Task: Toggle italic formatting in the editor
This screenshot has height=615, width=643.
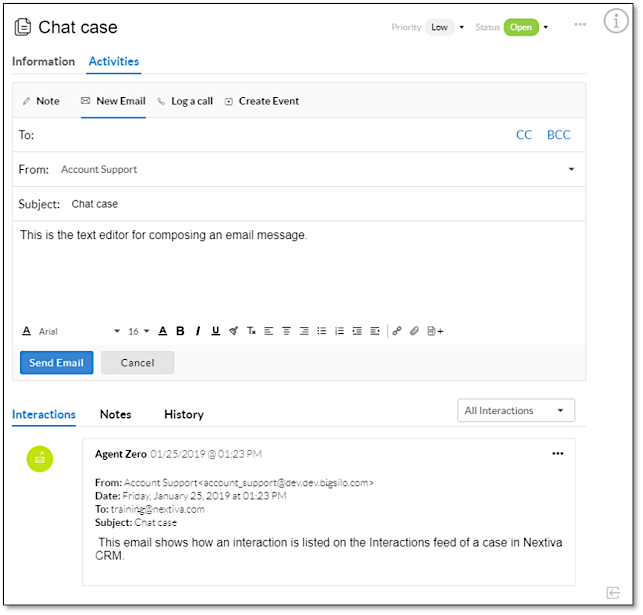Action: (198, 331)
